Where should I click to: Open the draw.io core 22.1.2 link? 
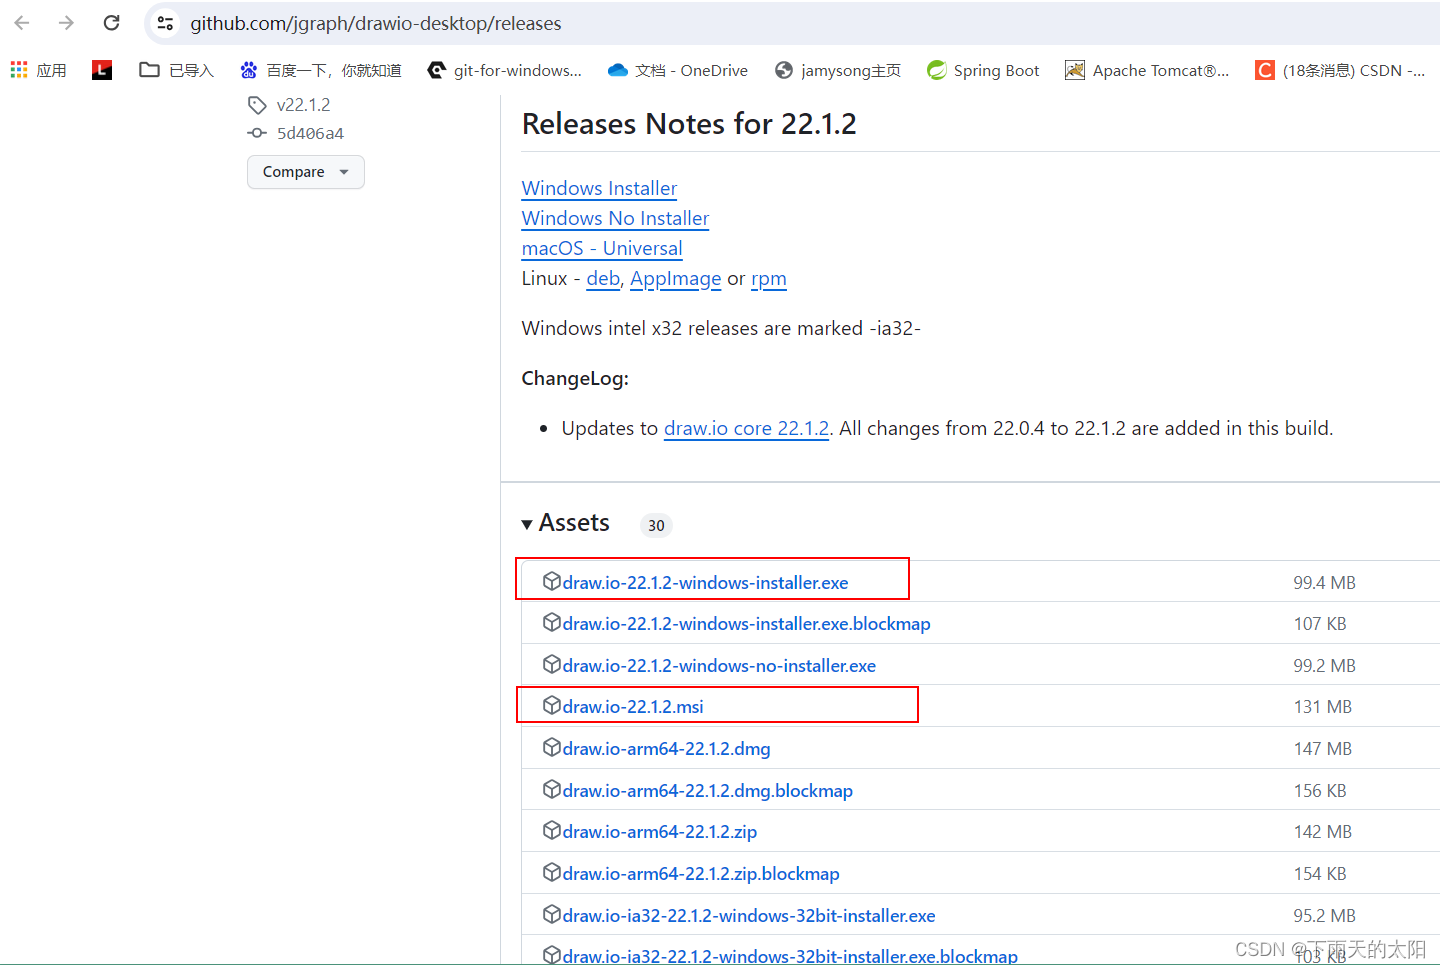[x=747, y=428]
